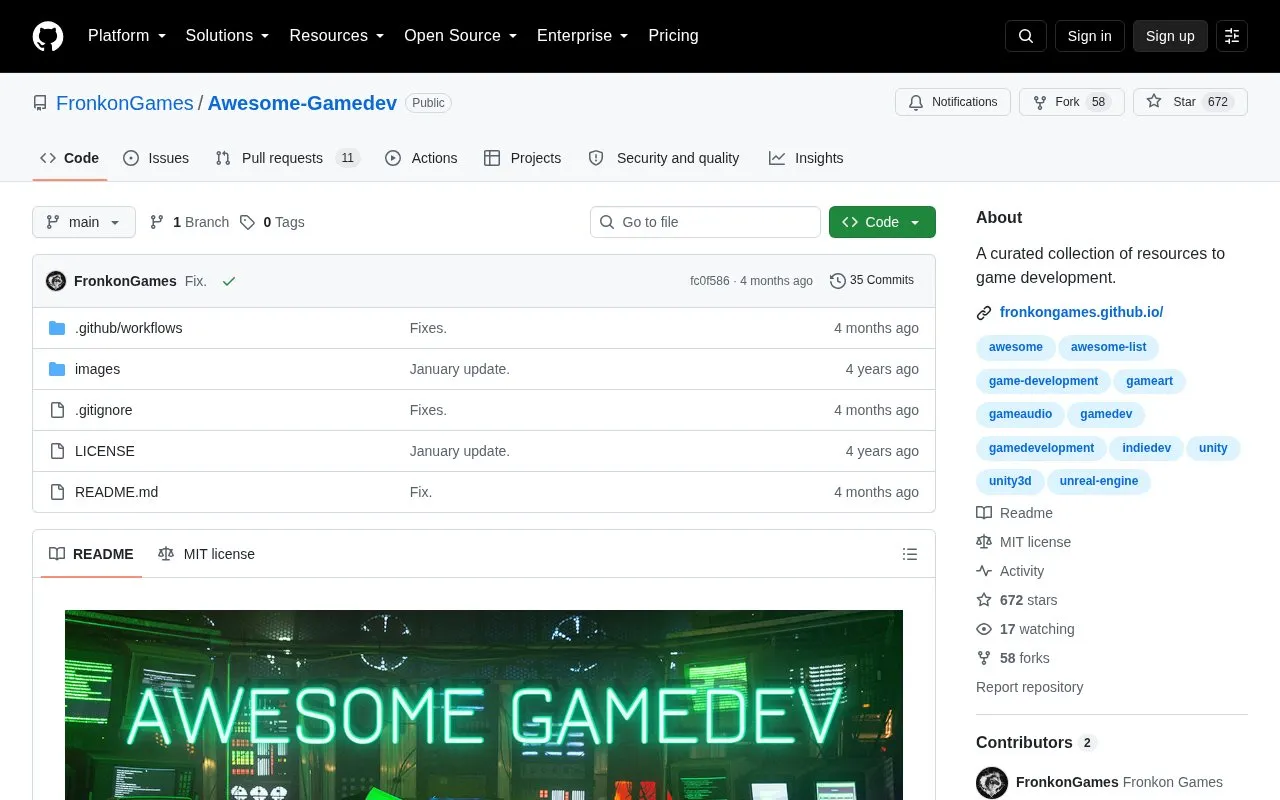Viewport: 1280px width, 800px height.
Task: Switch to the Issues tab
Action: (156, 158)
